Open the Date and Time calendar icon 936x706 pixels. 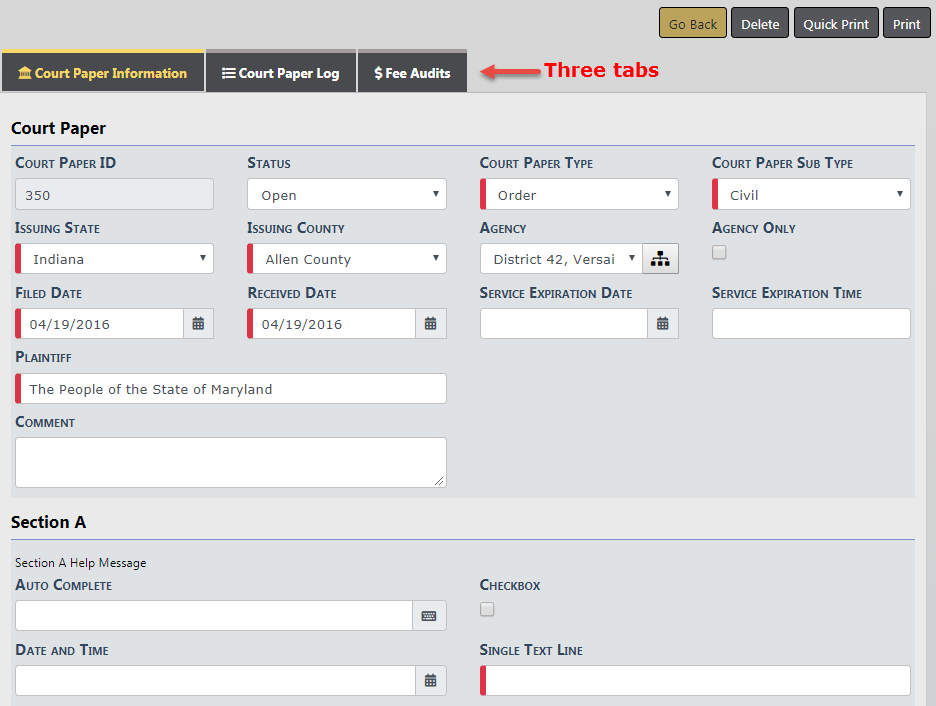430,681
